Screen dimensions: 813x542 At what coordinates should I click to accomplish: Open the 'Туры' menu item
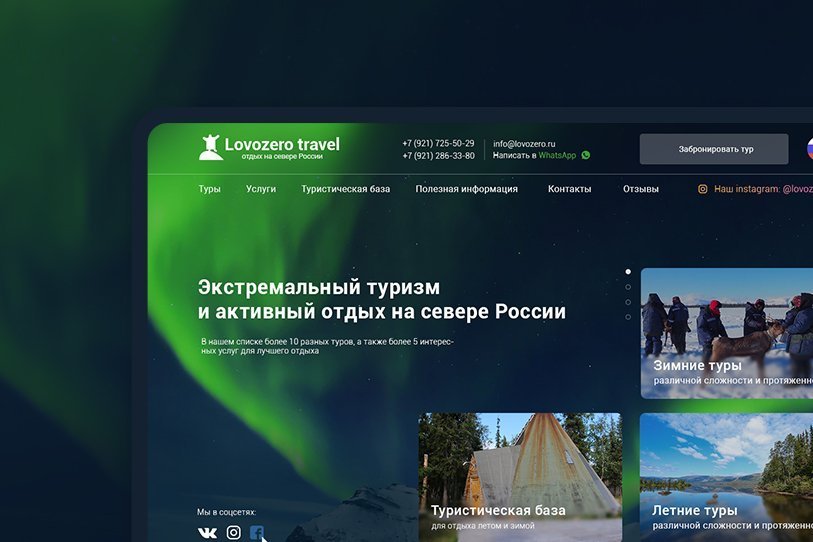pyautogui.click(x=209, y=189)
